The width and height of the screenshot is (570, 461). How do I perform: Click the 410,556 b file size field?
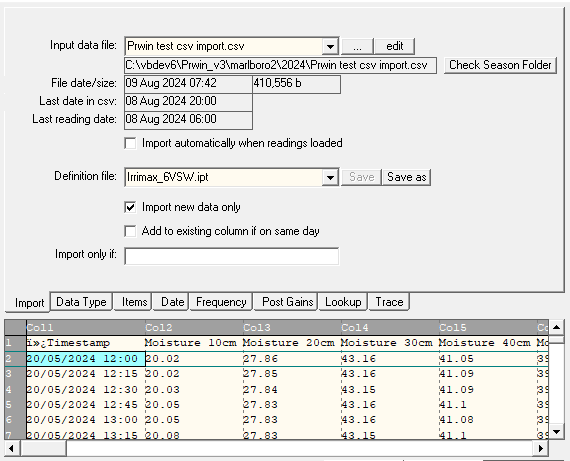(x=296, y=84)
